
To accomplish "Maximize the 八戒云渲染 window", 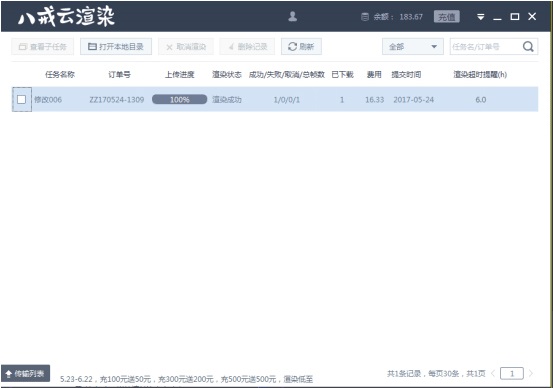I will (515, 17).
